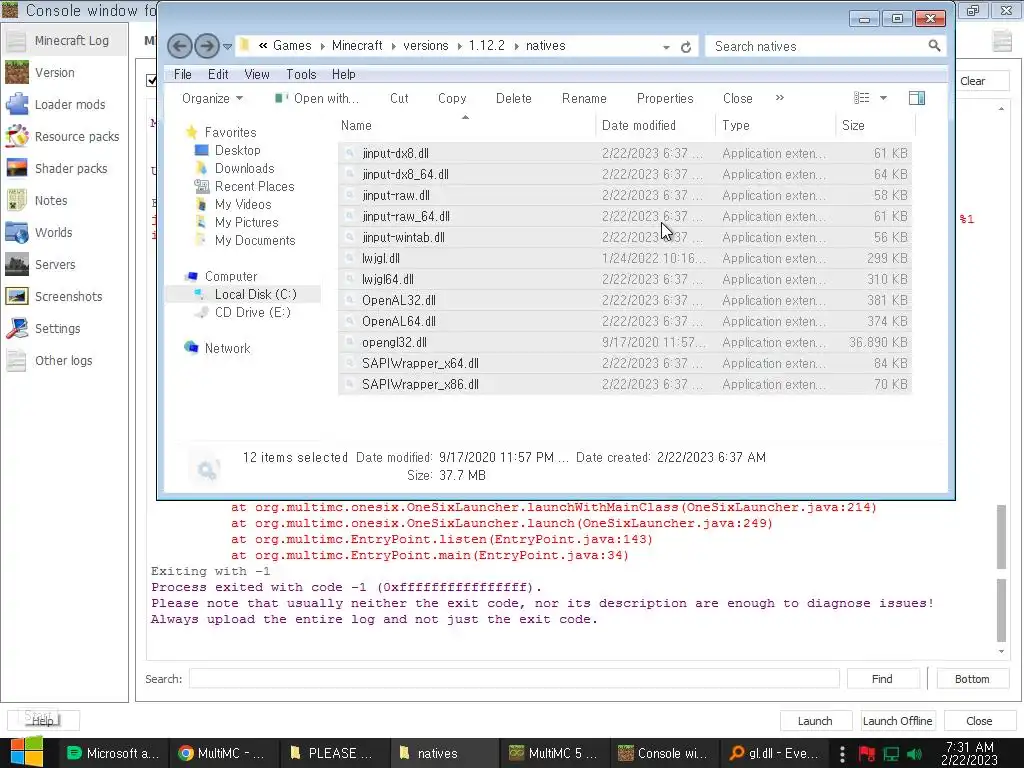Open the Version page icon
This screenshot has width=1024, height=768.
[17, 72]
